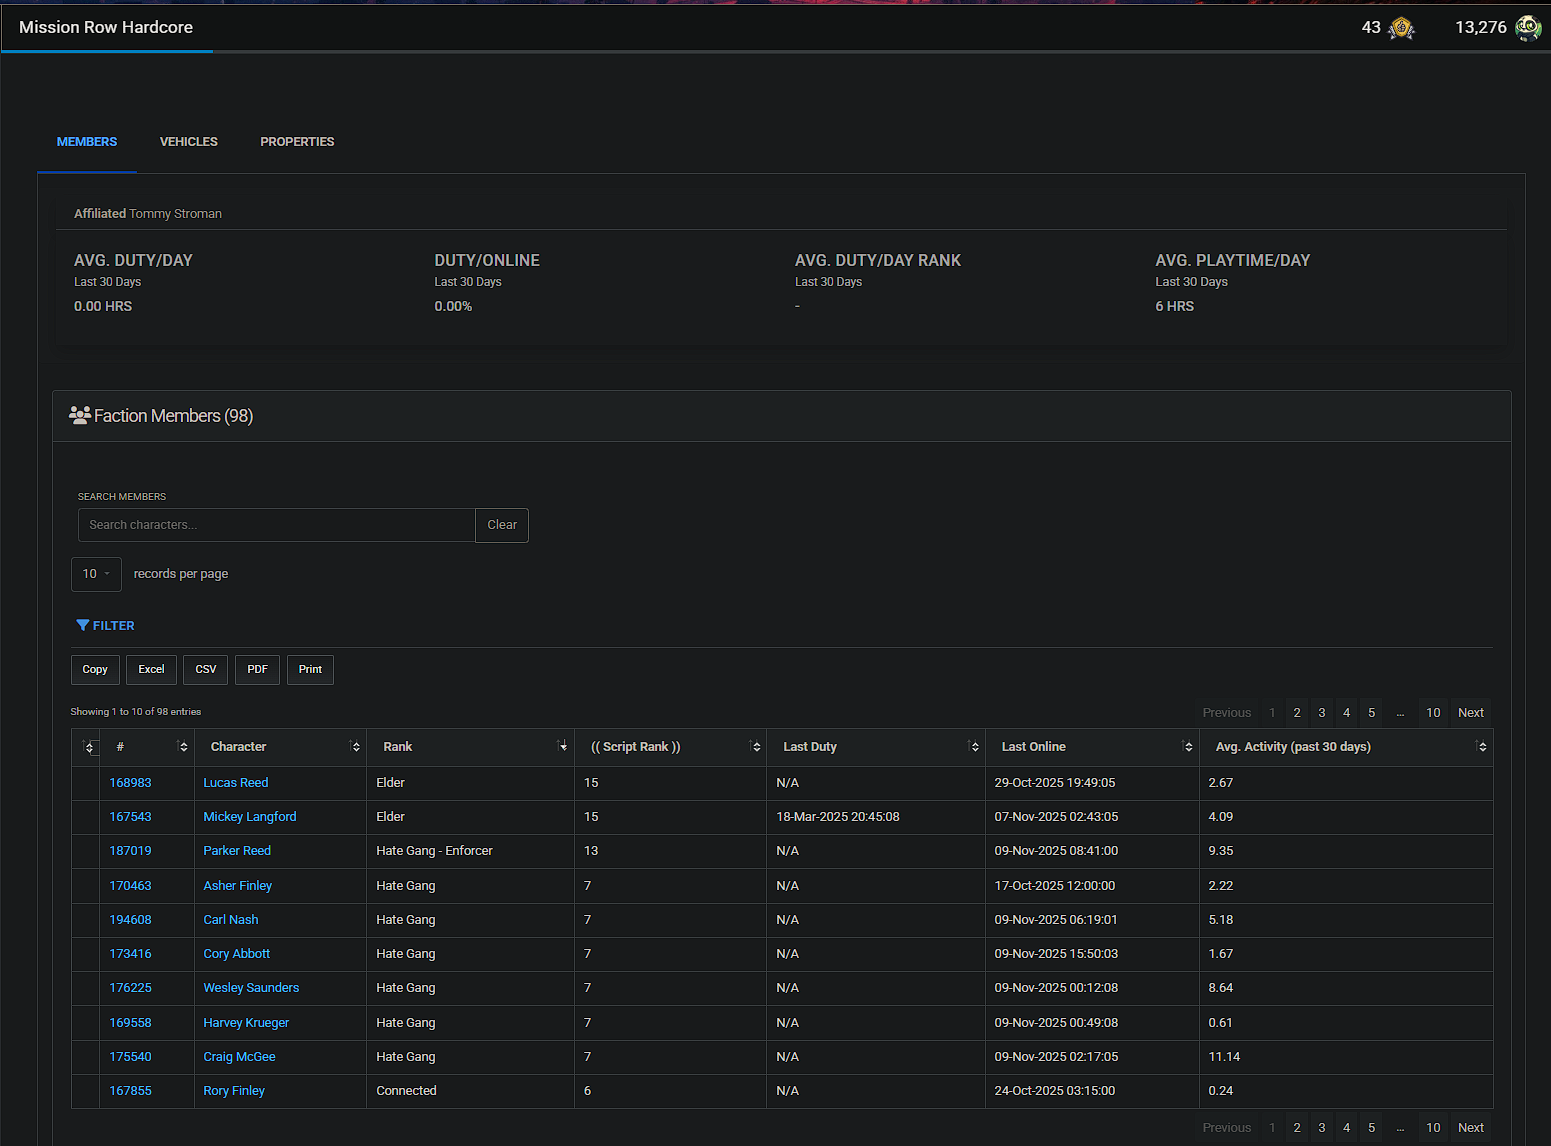Open Lucas Reed character profile

click(236, 783)
